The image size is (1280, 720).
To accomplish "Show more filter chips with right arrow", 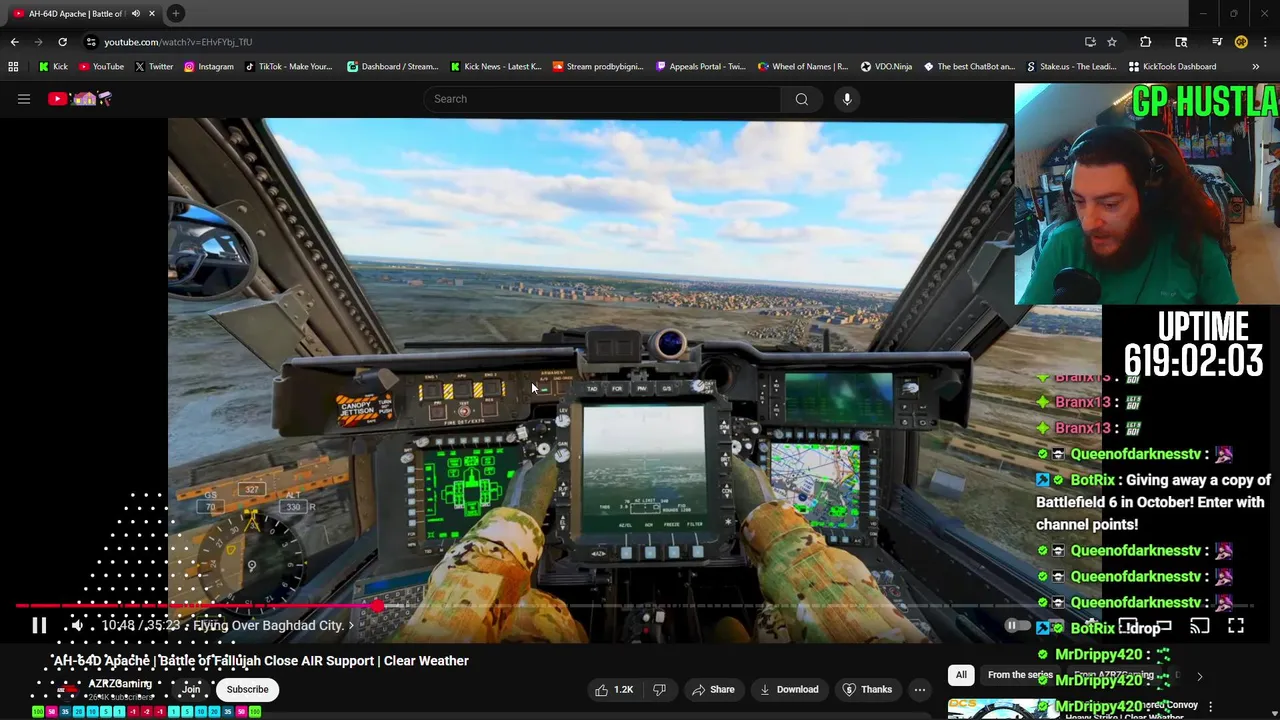I will pos(1200,676).
